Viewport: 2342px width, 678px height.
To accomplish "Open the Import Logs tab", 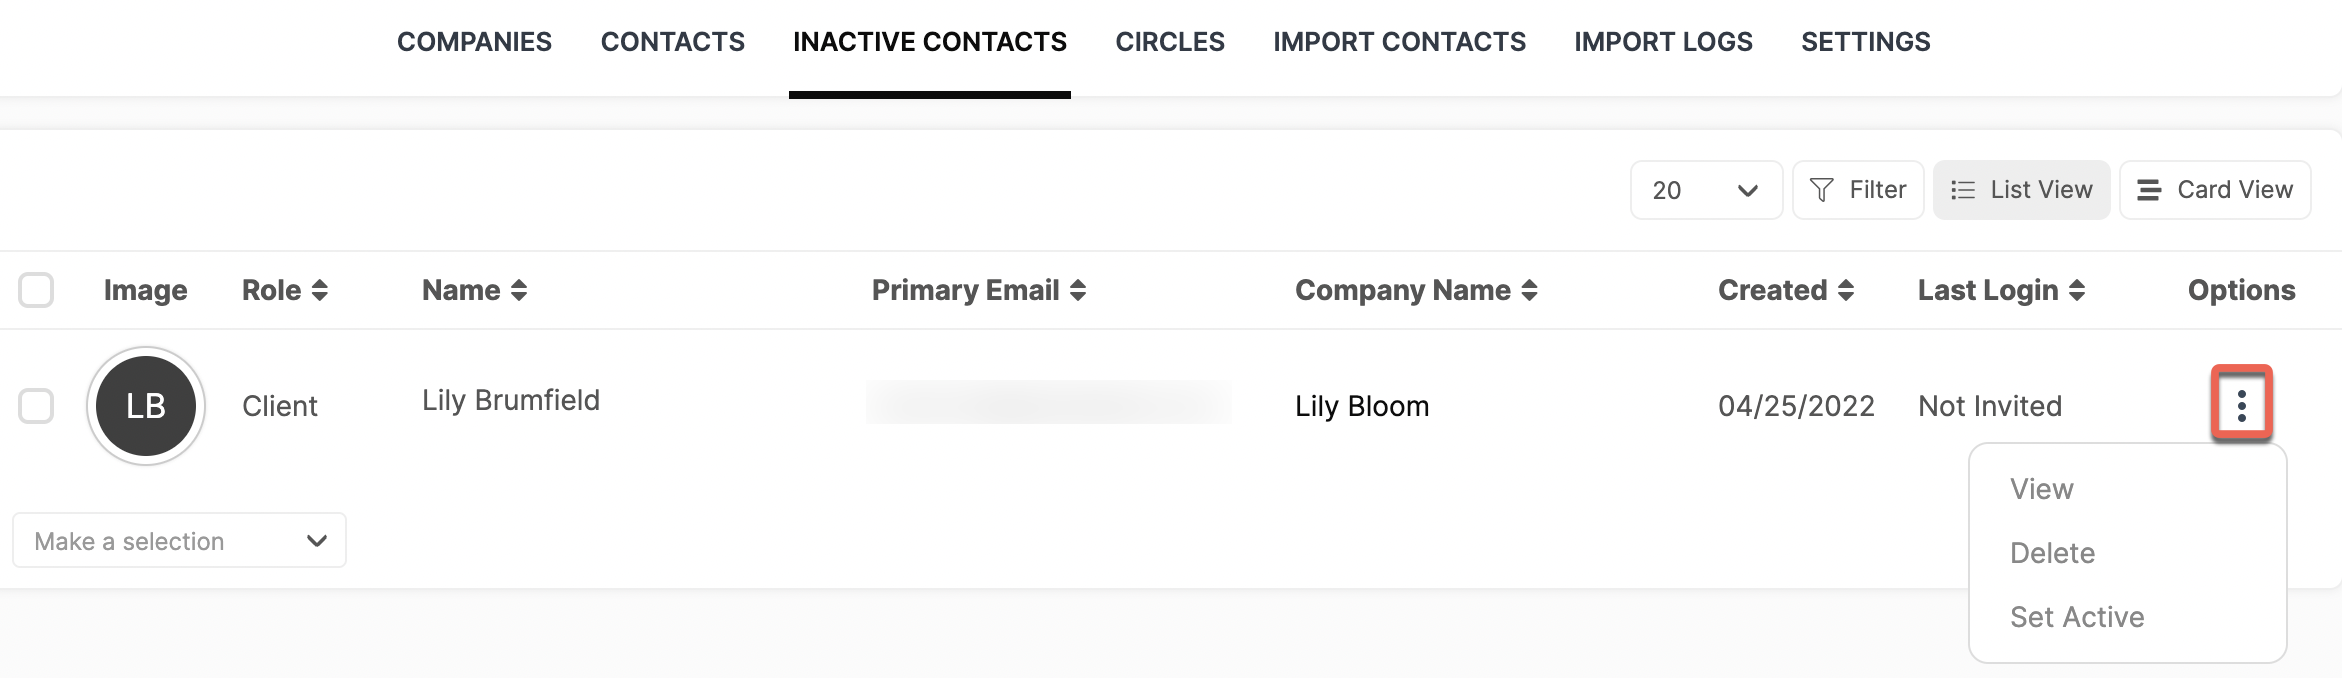I will [x=1663, y=42].
